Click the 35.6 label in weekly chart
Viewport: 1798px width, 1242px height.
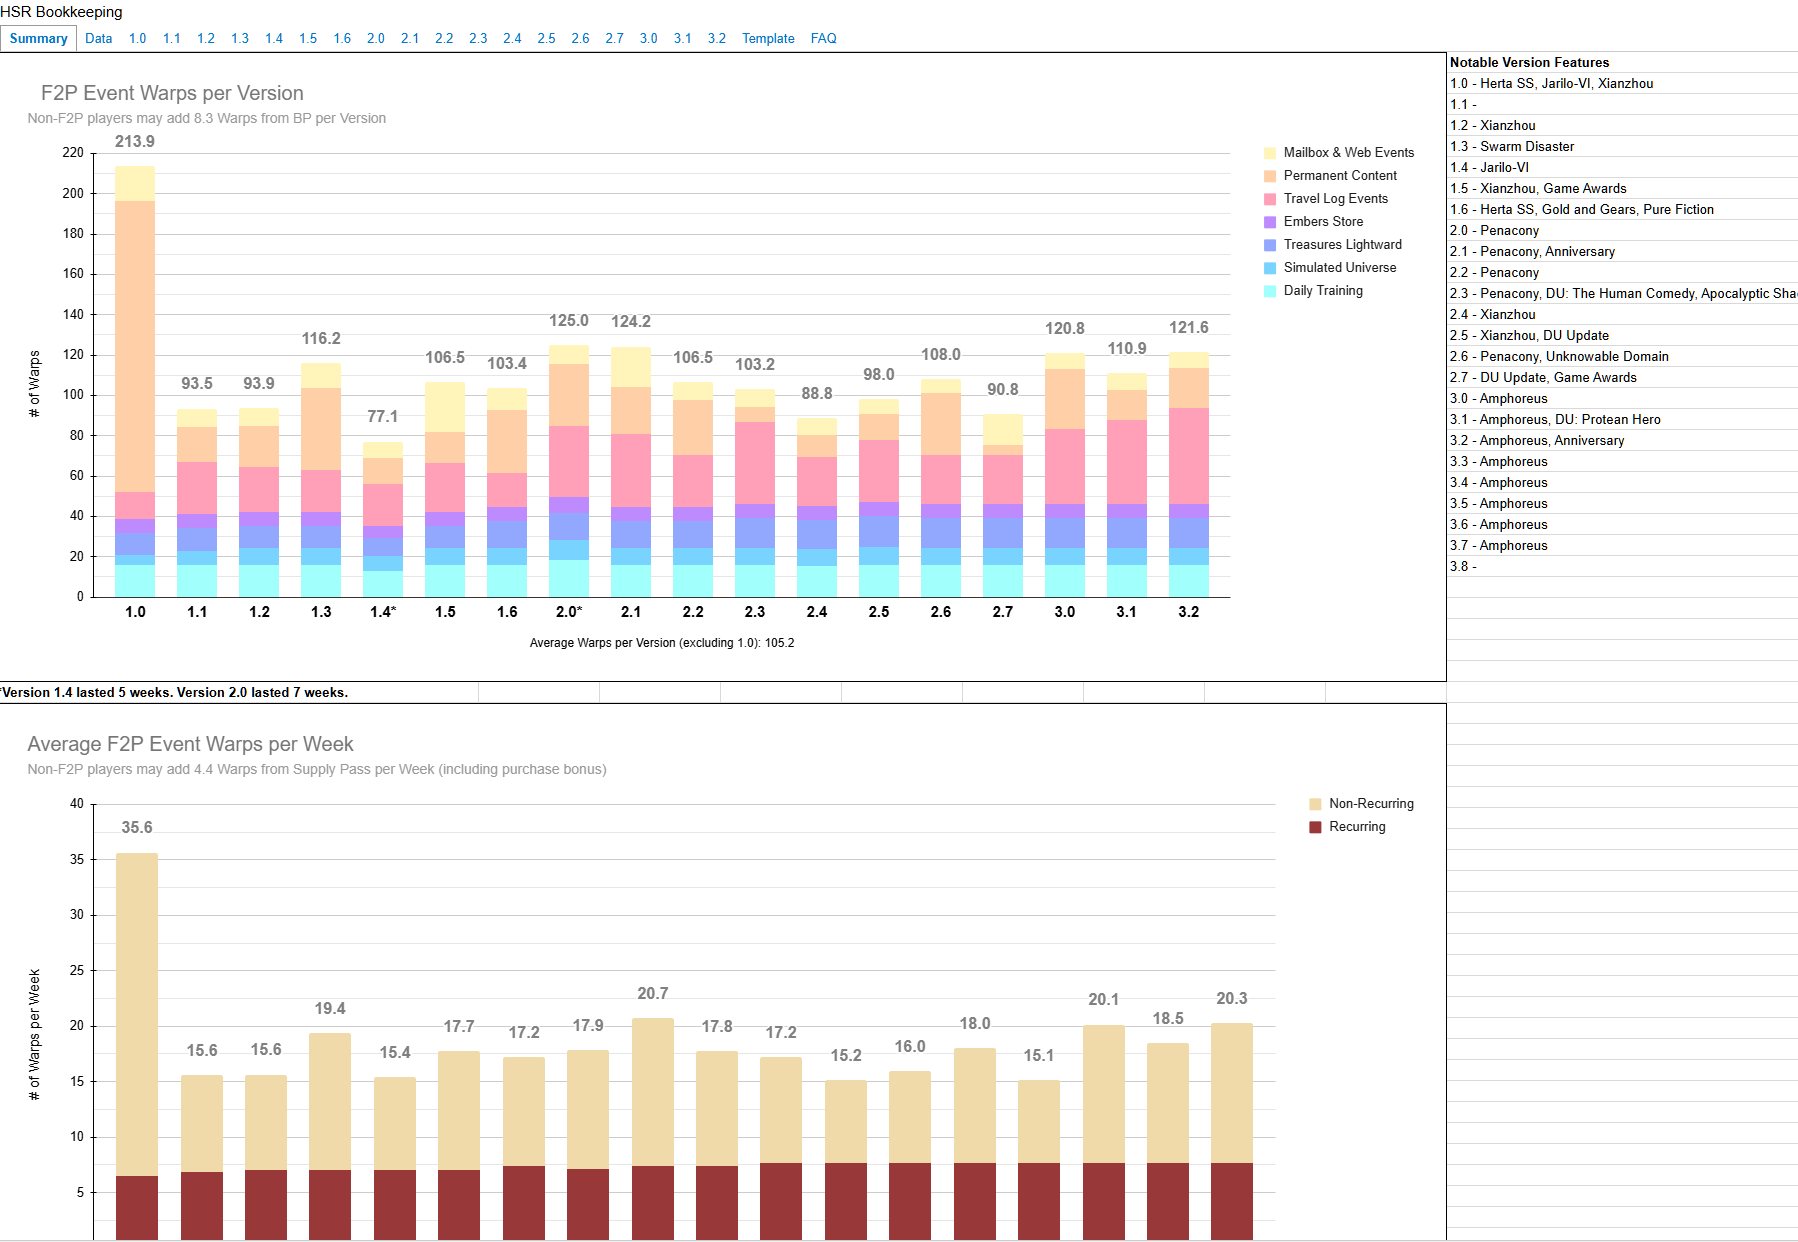[137, 827]
